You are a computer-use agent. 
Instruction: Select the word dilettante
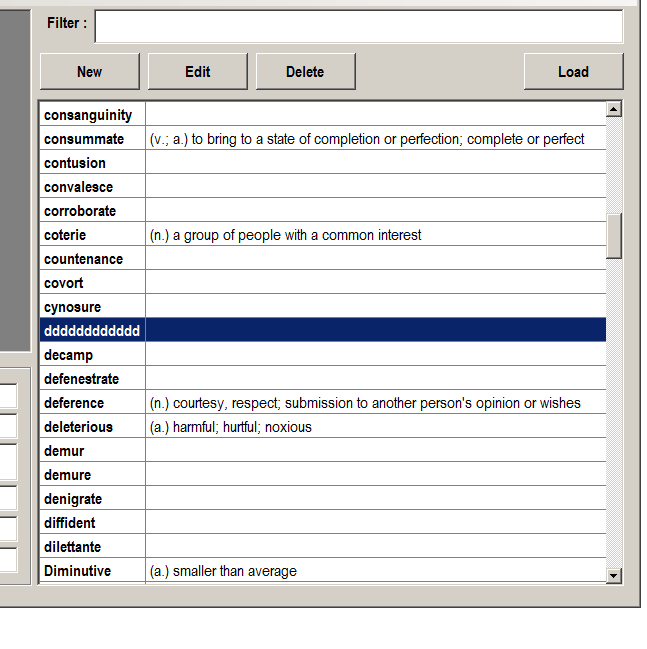(x=72, y=547)
